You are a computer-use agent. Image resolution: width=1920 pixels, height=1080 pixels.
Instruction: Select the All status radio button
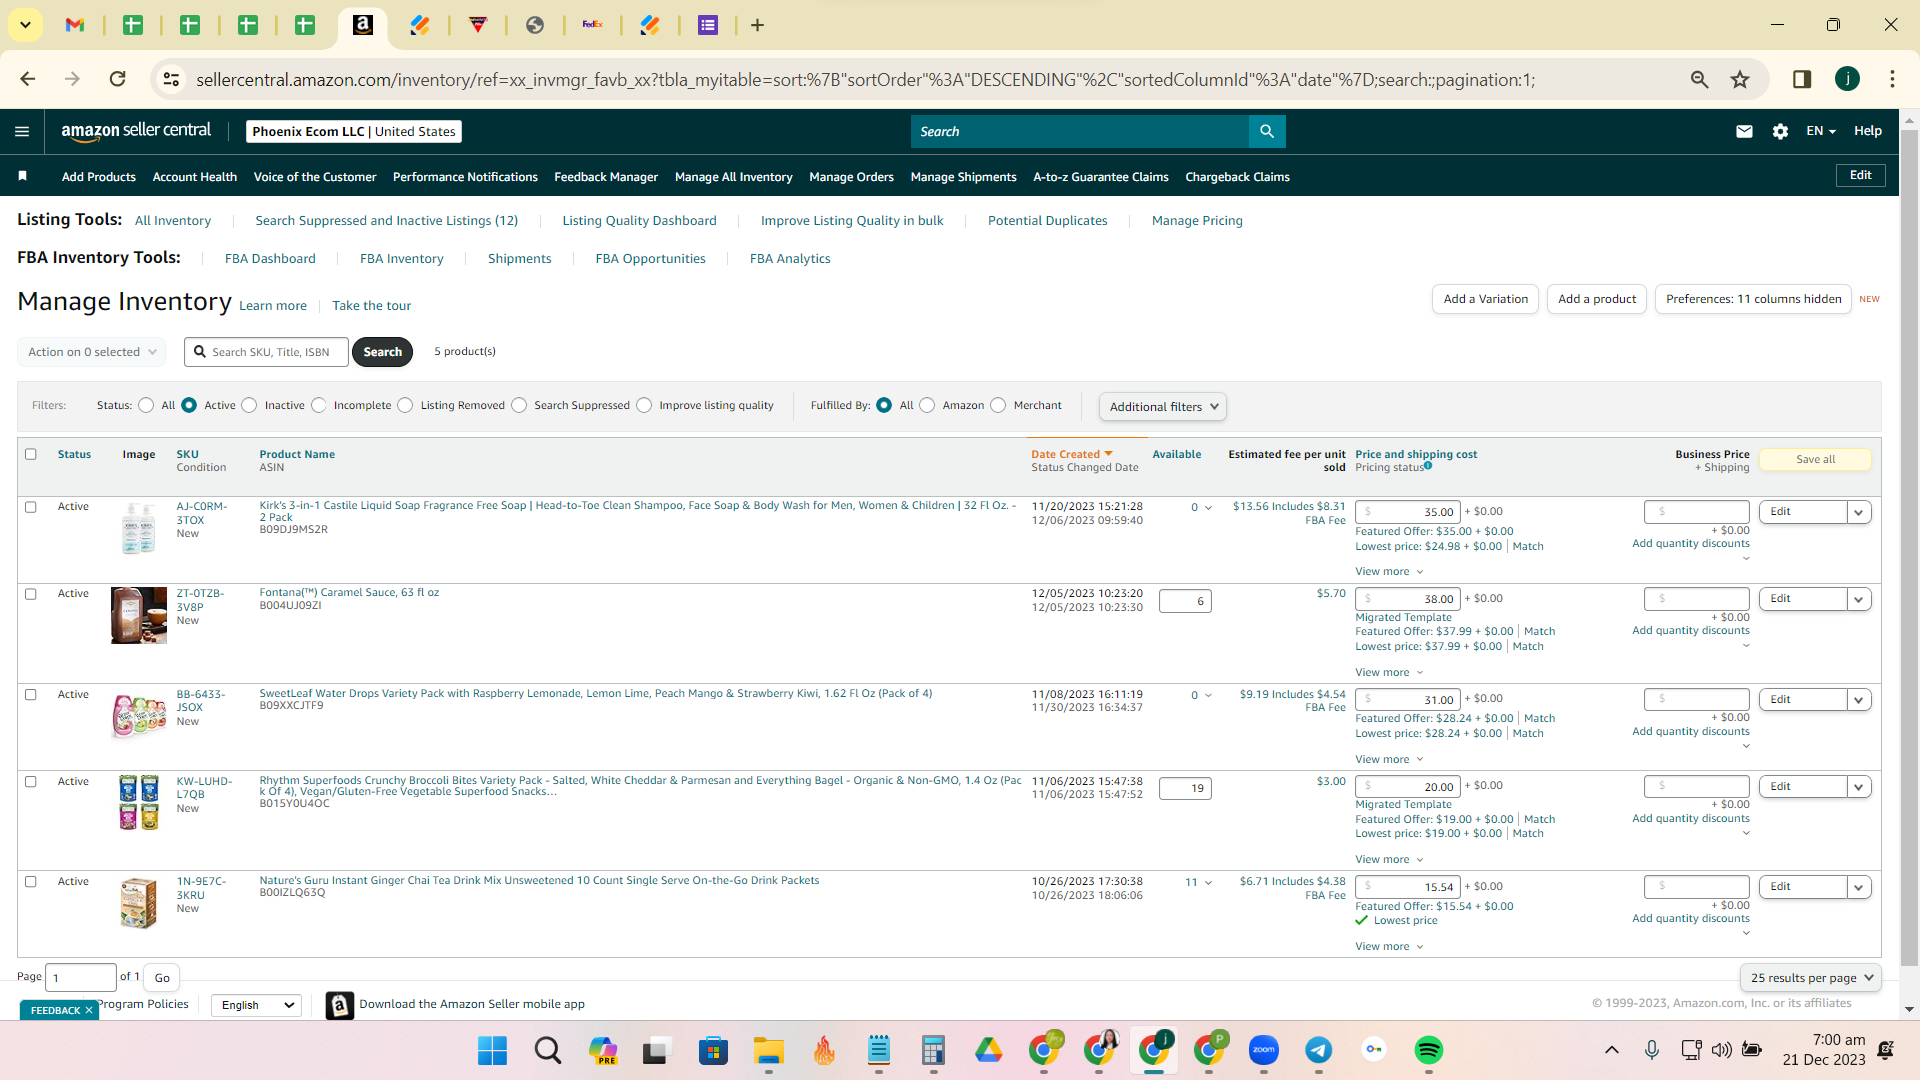coord(146,405)
